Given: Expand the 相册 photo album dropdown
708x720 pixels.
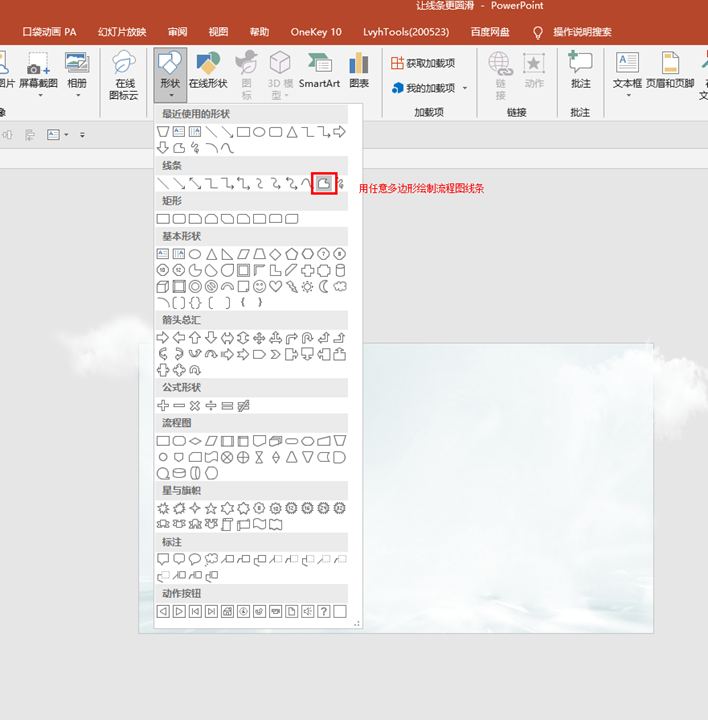Looking at the screenshot, I should 78,96.
